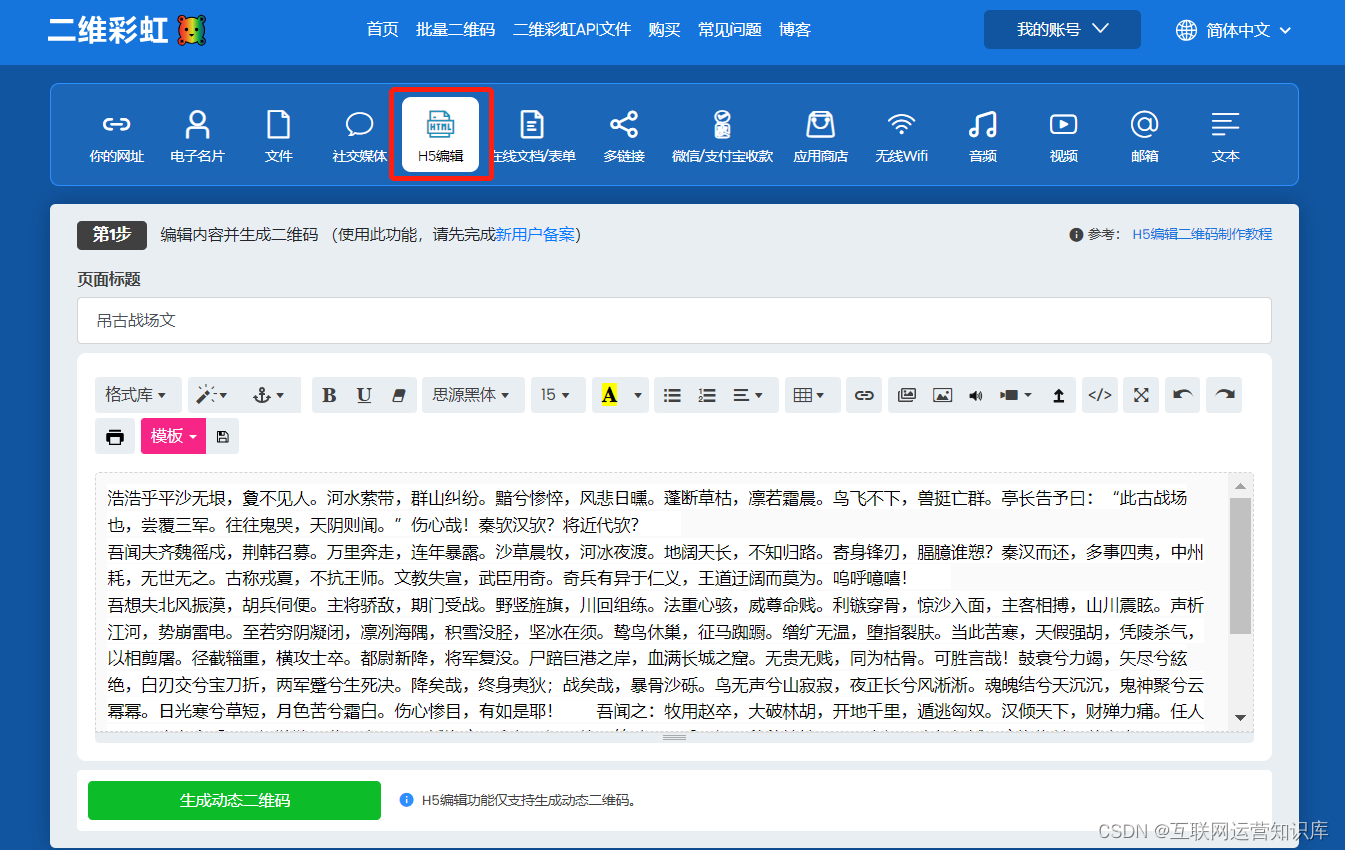Expand the anchor dropdown

(x=270, y=395)
